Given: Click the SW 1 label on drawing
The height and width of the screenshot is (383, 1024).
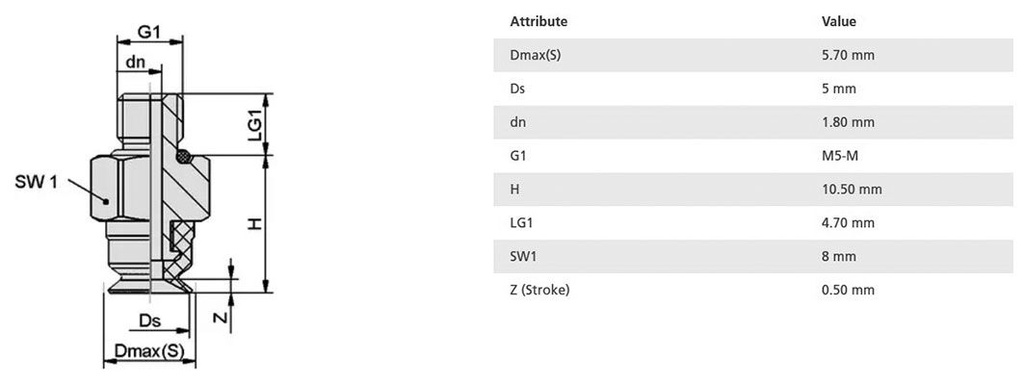Looking at the screenshot, I should point(35,183).
